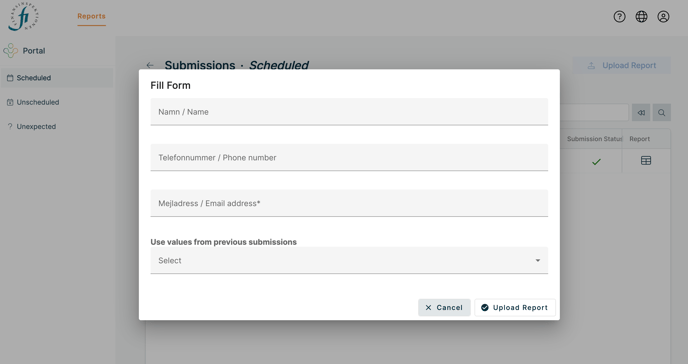Click the Portal clover icon
This screenshot has height=364, width=688.
coord(11,51)
